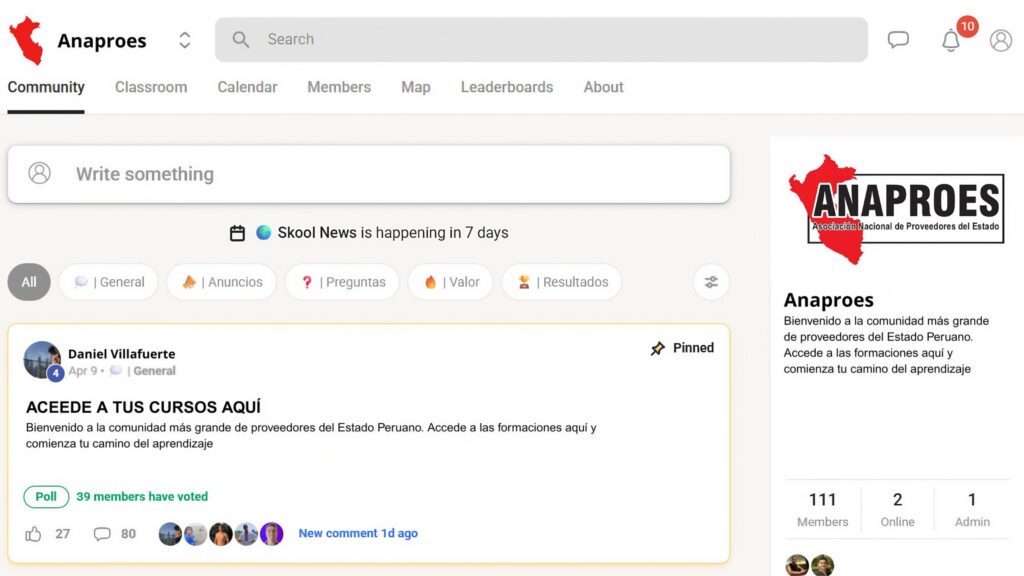
Task: Click the first member avatar in the sidebar
Action: click(797, 565)
